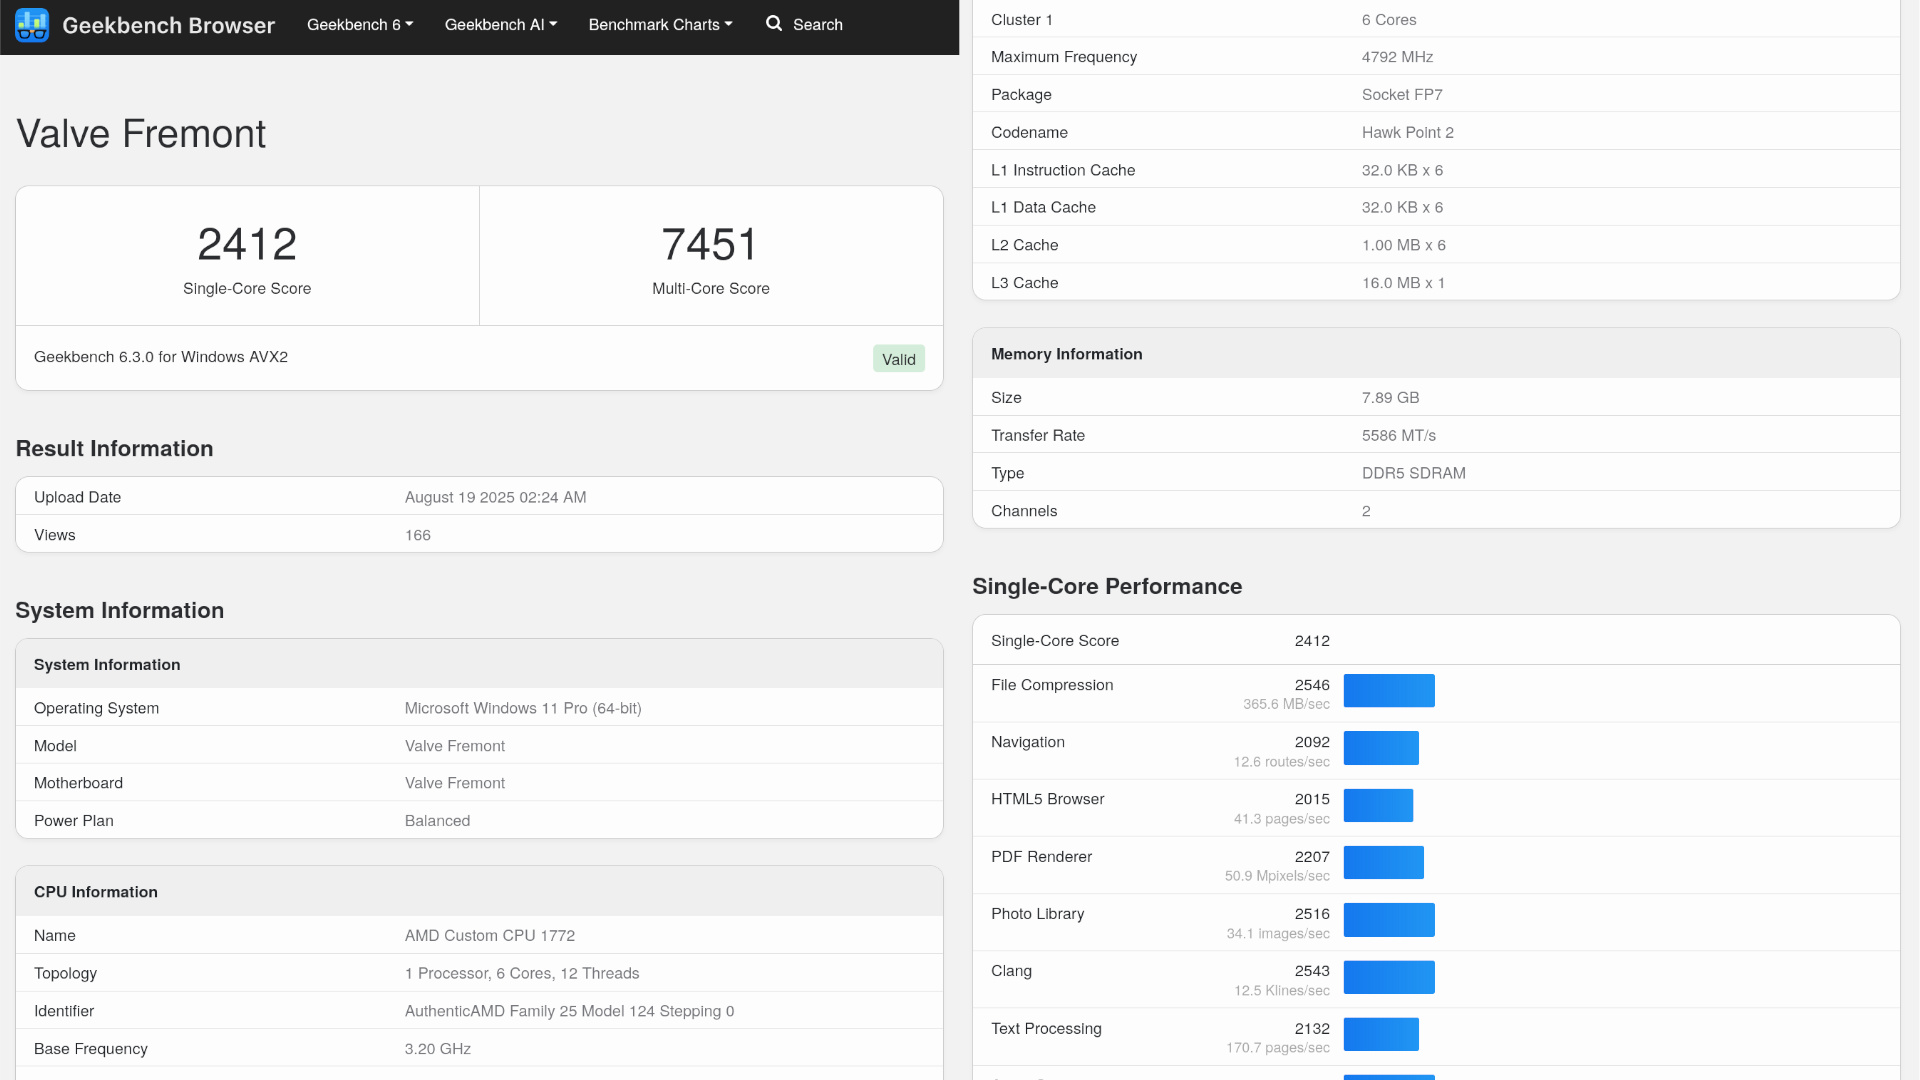
Task: Click memory size value 7.89 GB
Action: coord(1391,398)
